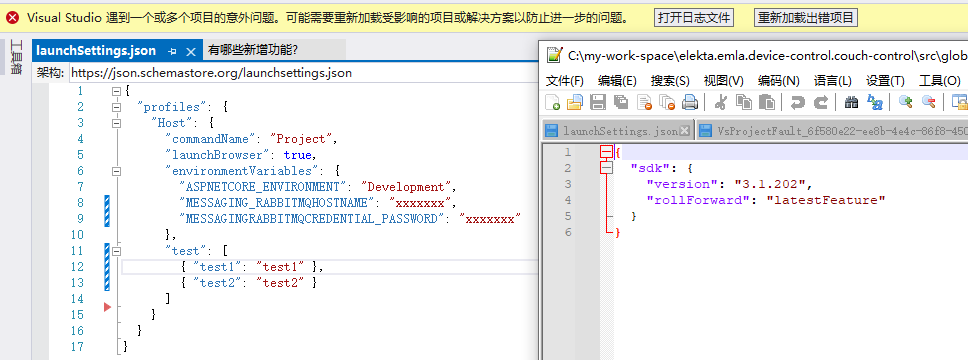Click Paste icon in Notepad++ toolbar
The image size is (968, 360).
point(766,103)
